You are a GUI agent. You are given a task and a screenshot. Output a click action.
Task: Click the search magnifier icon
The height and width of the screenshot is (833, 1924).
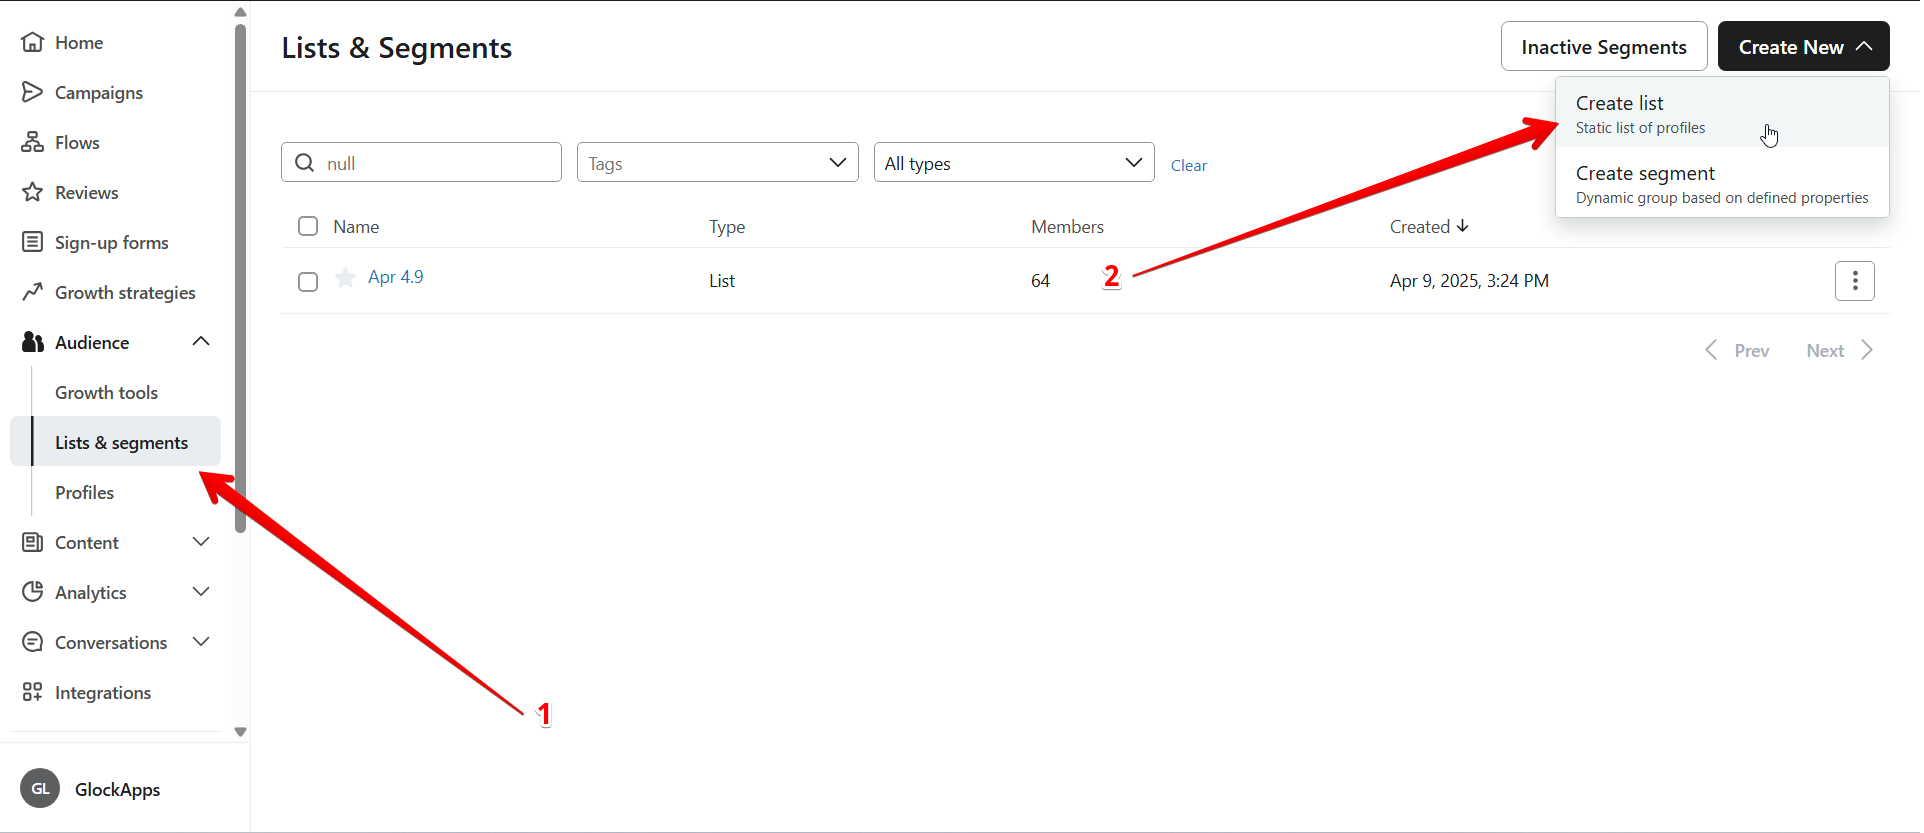point(305,162)
